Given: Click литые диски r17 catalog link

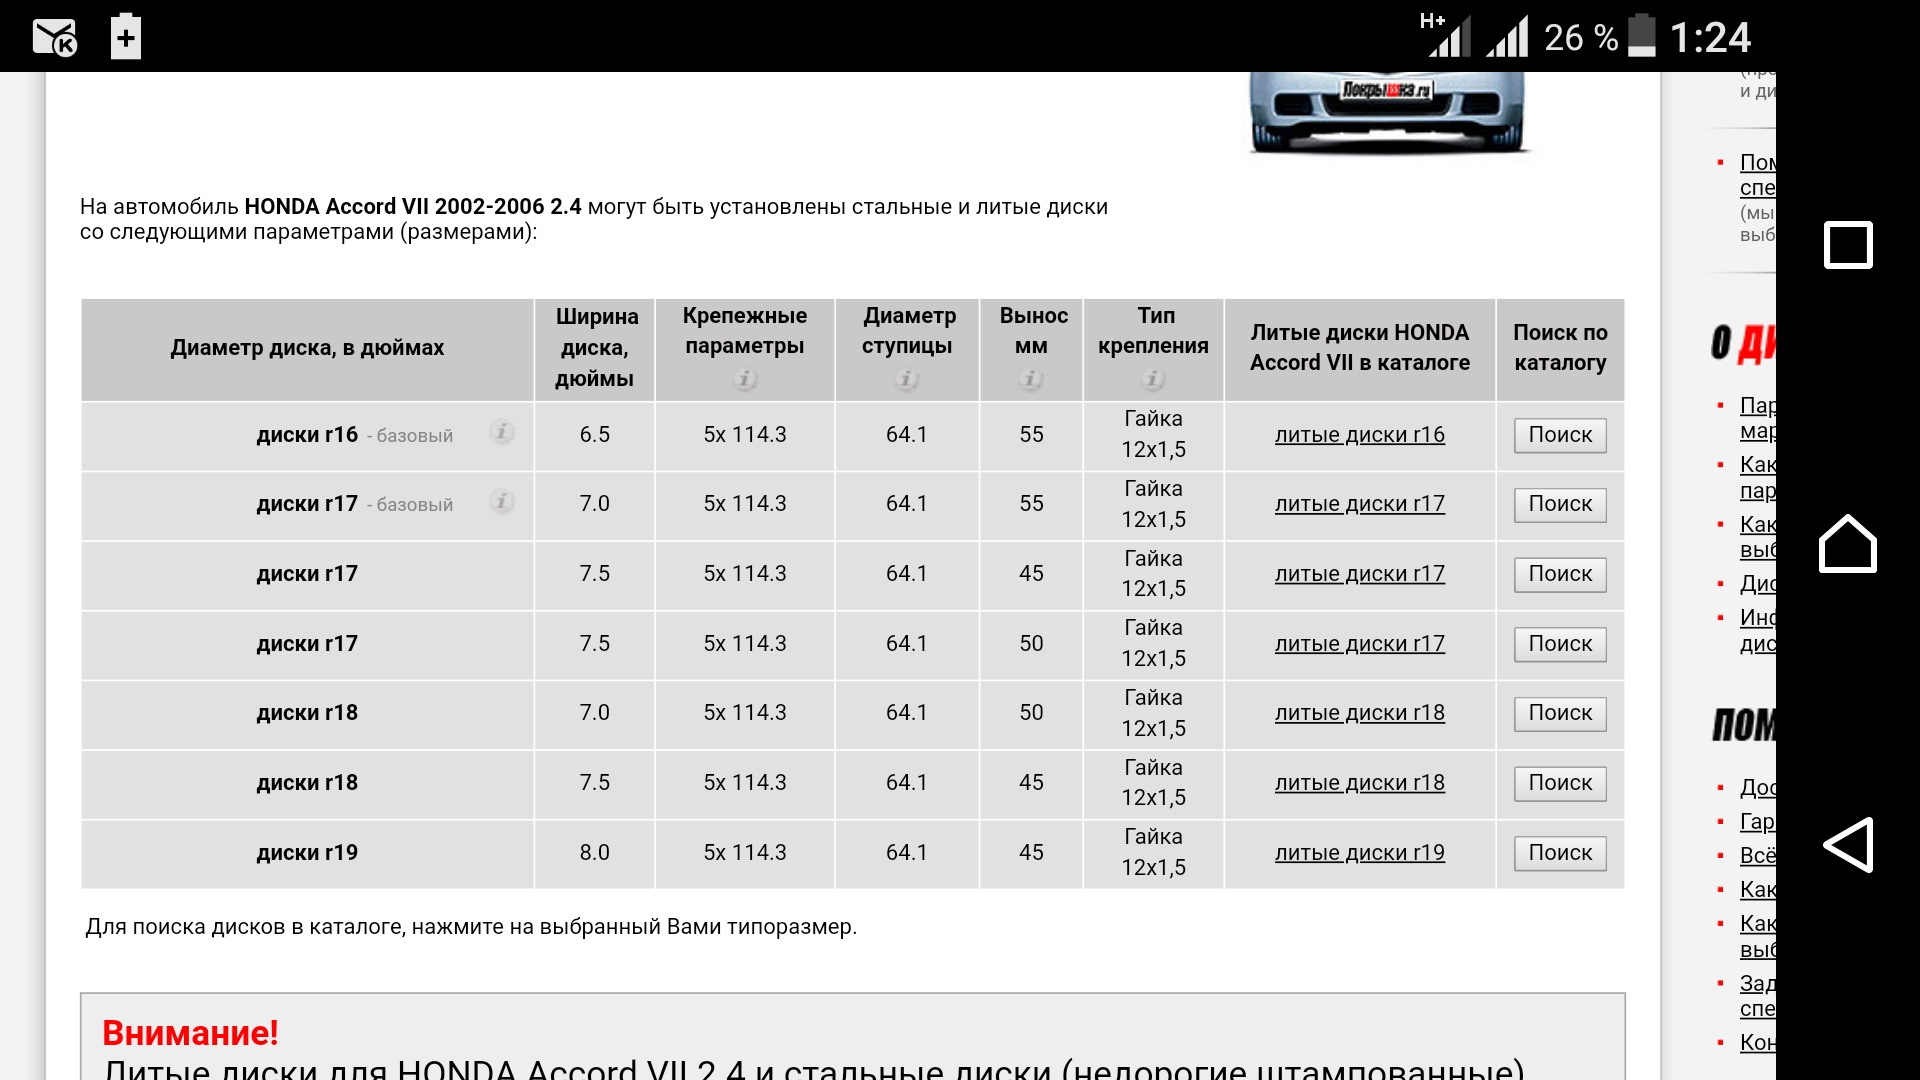Looking at the screenshot, I should point(1360,504).
